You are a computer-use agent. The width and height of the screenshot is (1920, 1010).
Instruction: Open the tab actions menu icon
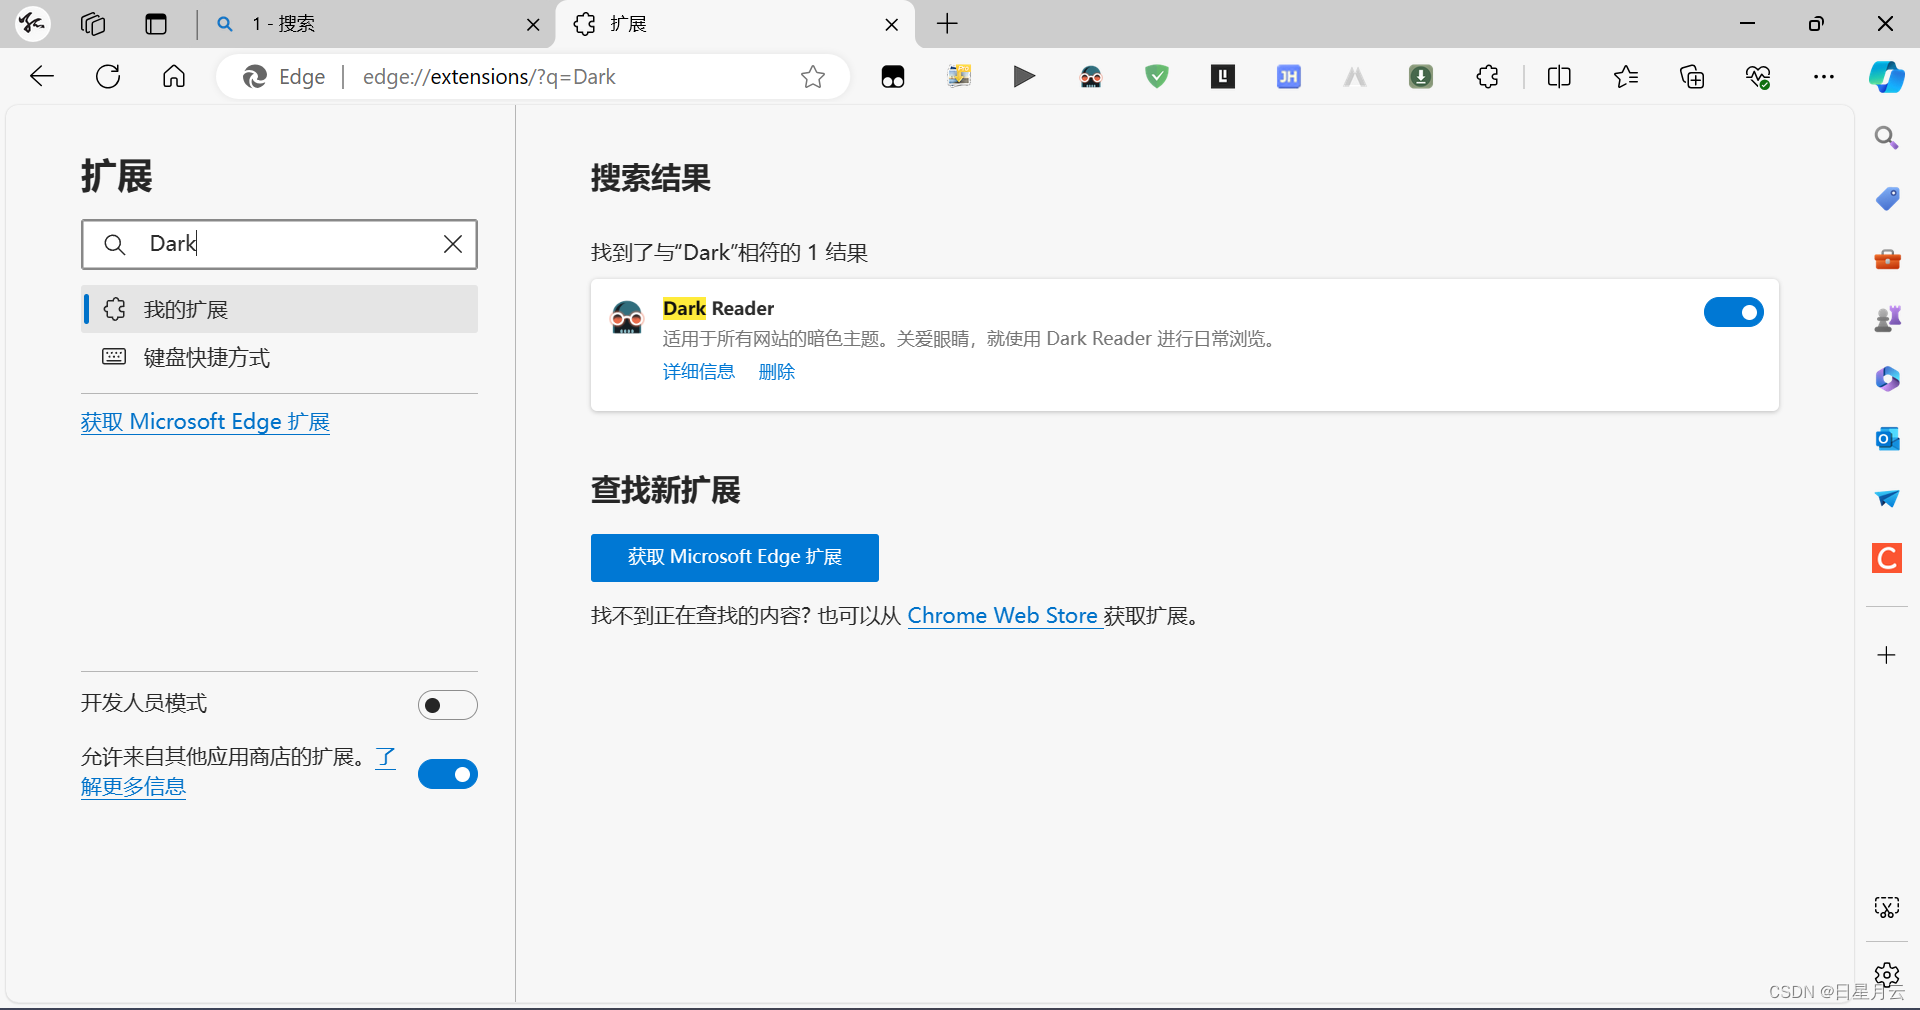click(156, 24)
